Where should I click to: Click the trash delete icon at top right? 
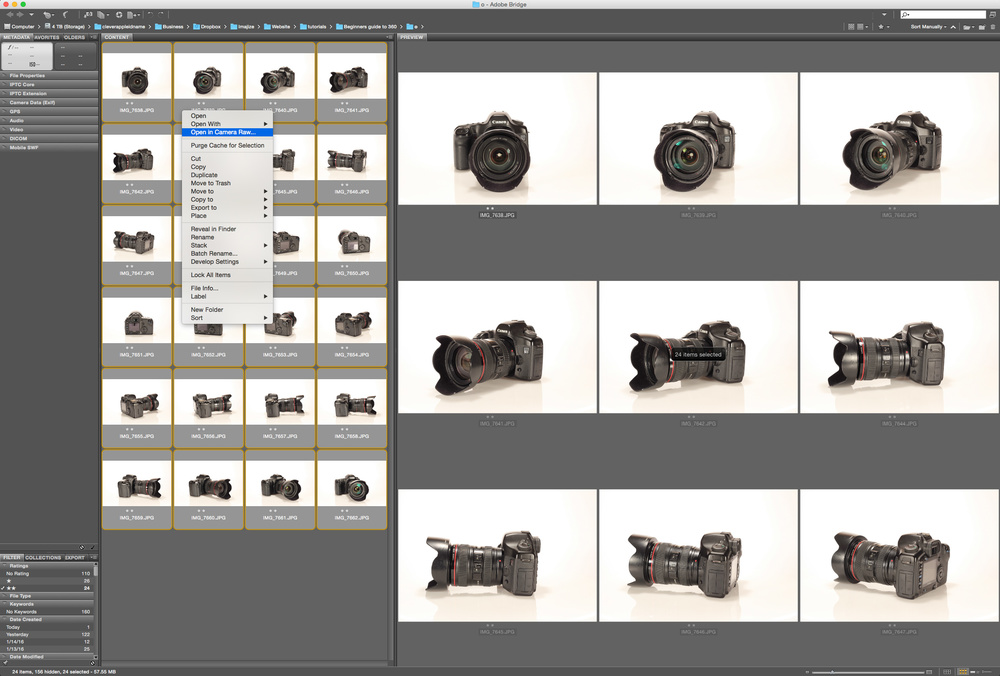(x=994, y=27)
